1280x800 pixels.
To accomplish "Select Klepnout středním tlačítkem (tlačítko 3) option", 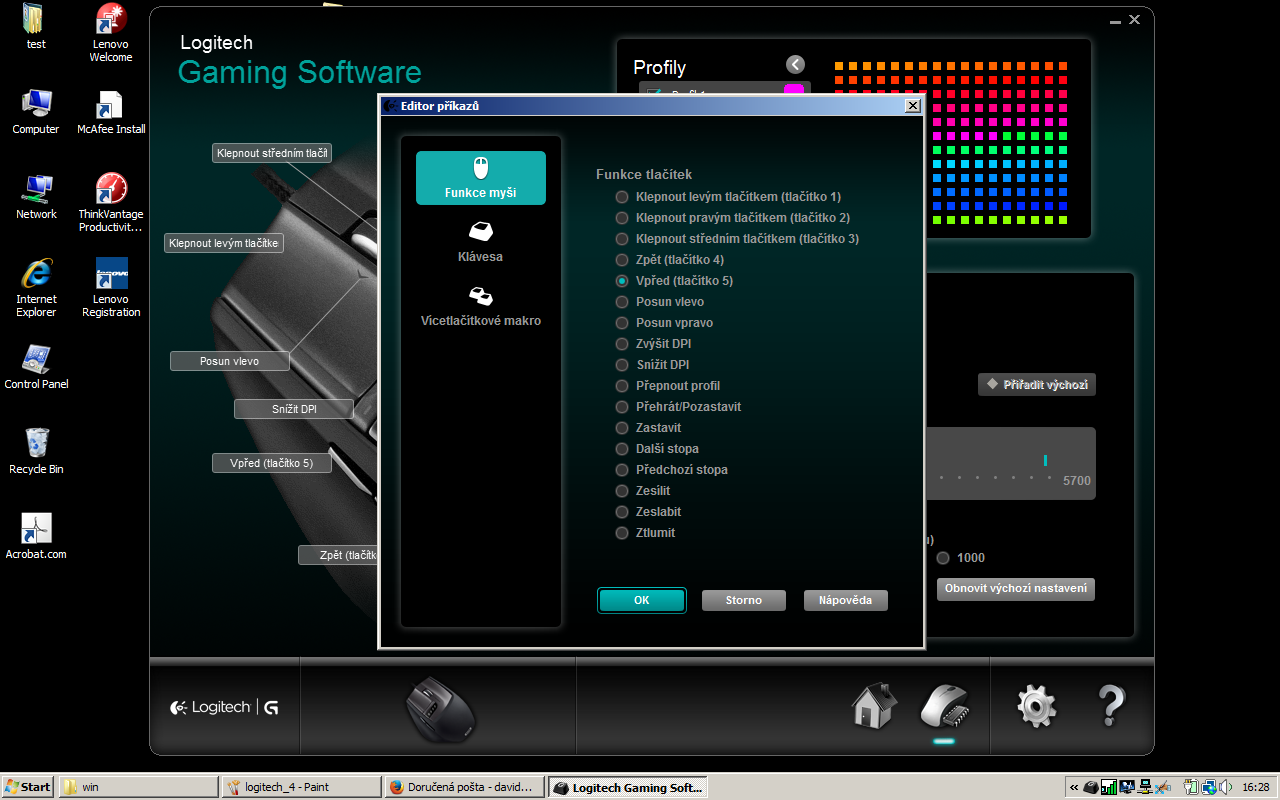I will pyautogui.click(x=738, y=239).
